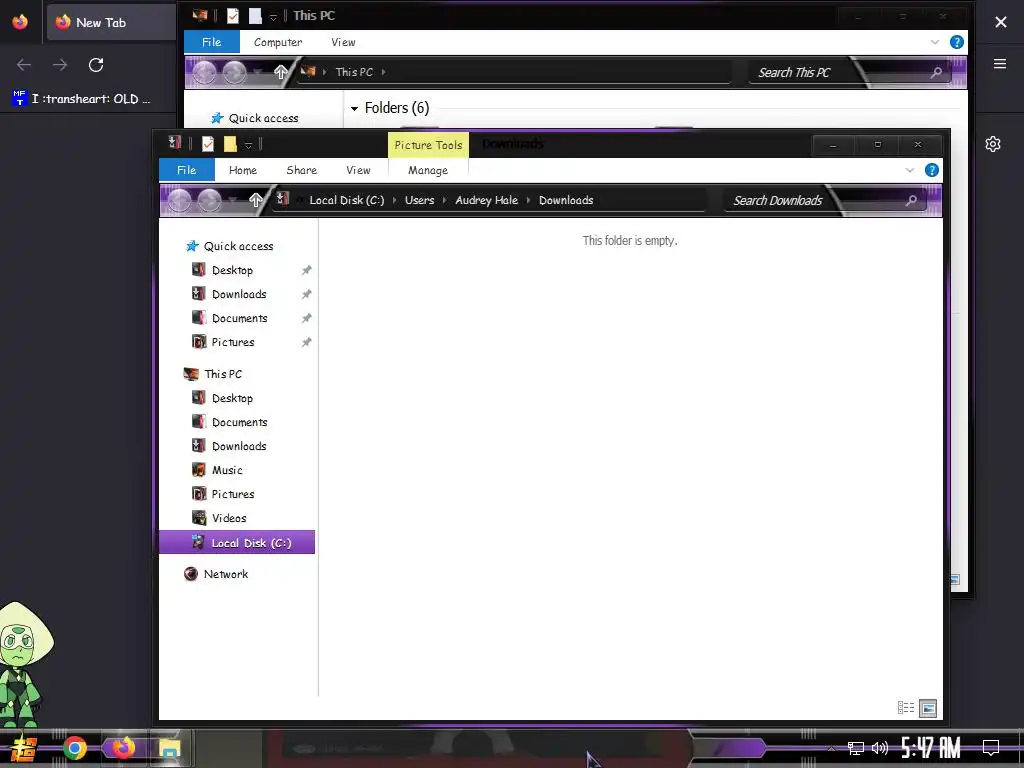The image size is (1024, 768).
Task: Click Audrey Hale in the address breadcrumb
Action: coord(487,200)
